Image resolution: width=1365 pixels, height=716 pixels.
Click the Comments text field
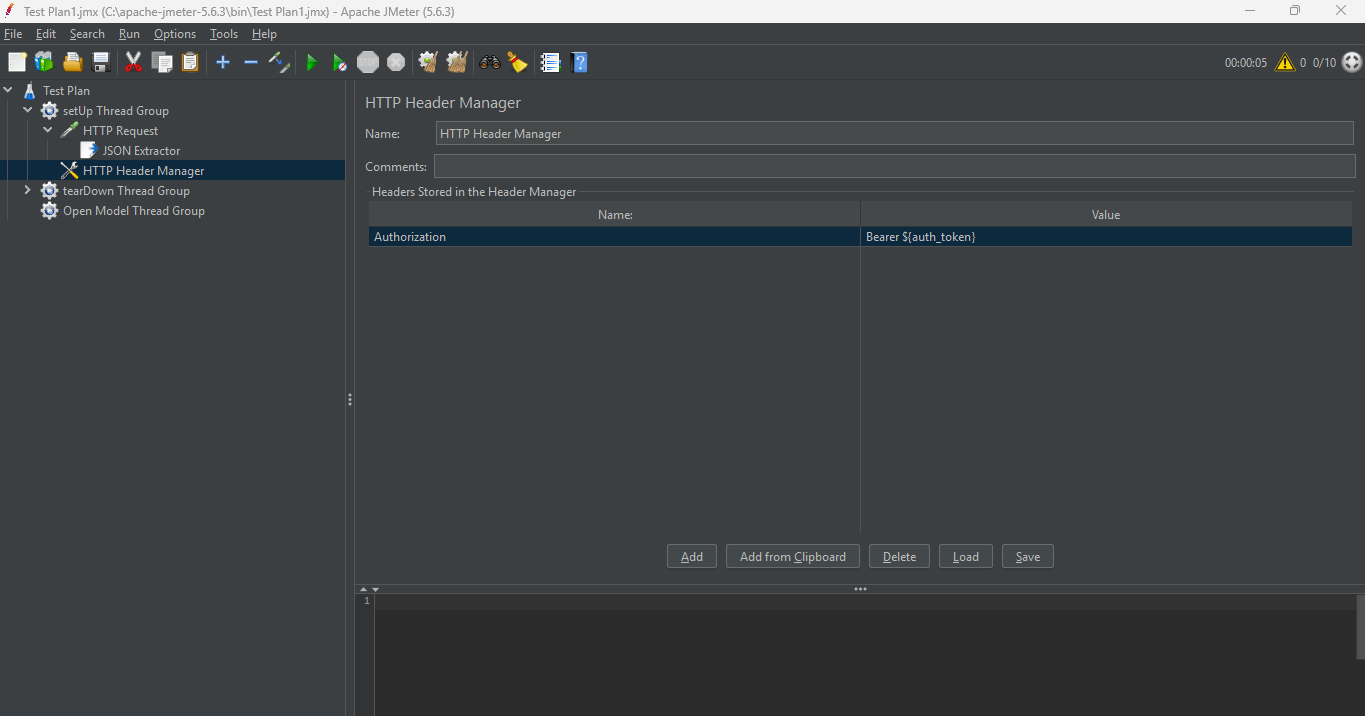pyautogui.click(x=895, y=166)
